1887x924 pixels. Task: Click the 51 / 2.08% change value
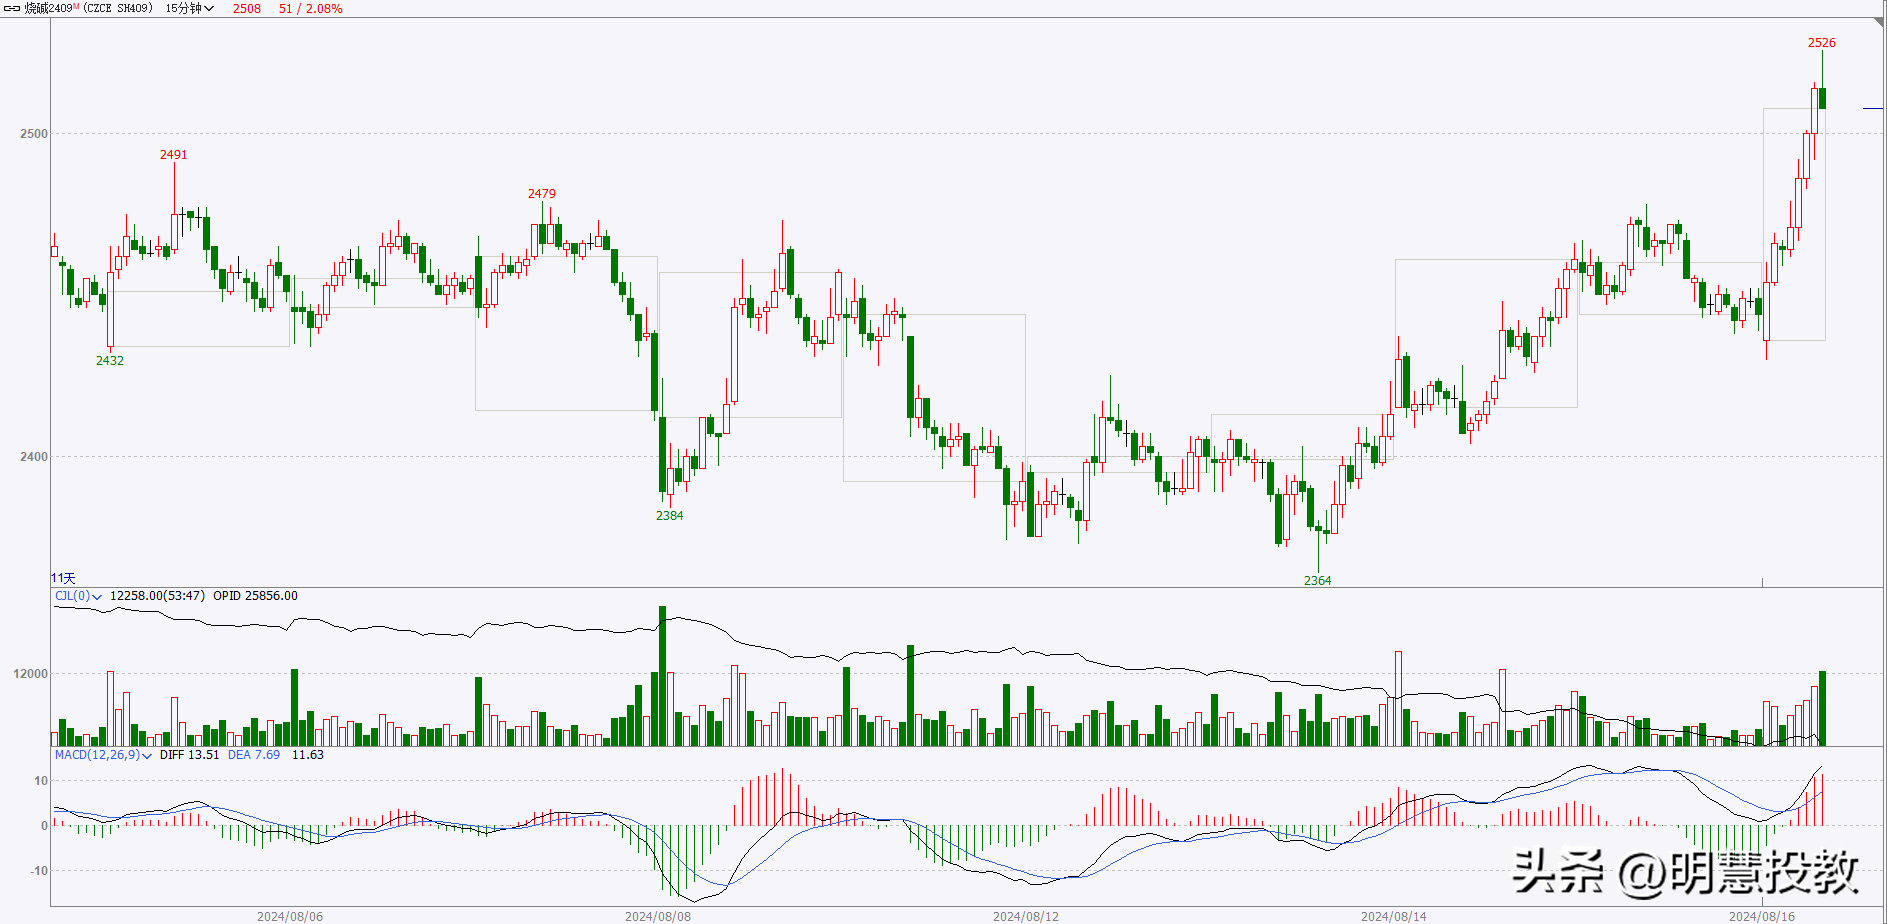click(310, 8)
